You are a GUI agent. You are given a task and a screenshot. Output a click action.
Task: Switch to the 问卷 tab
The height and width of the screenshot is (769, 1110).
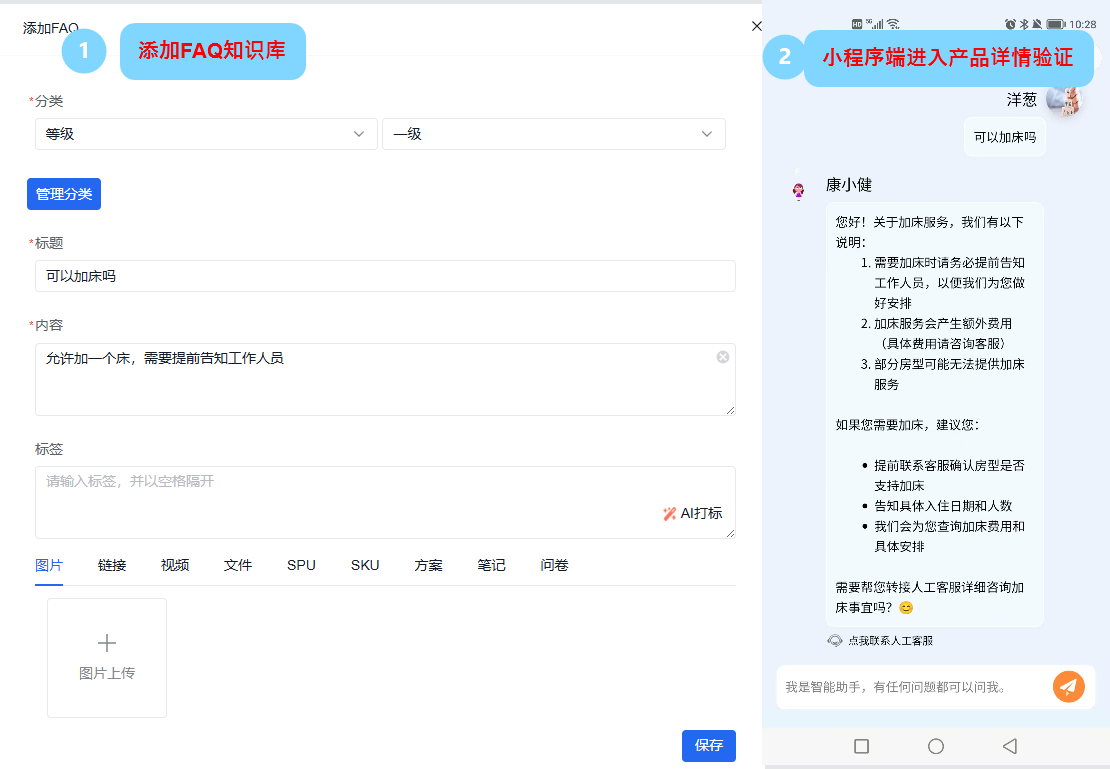(555, 565)
